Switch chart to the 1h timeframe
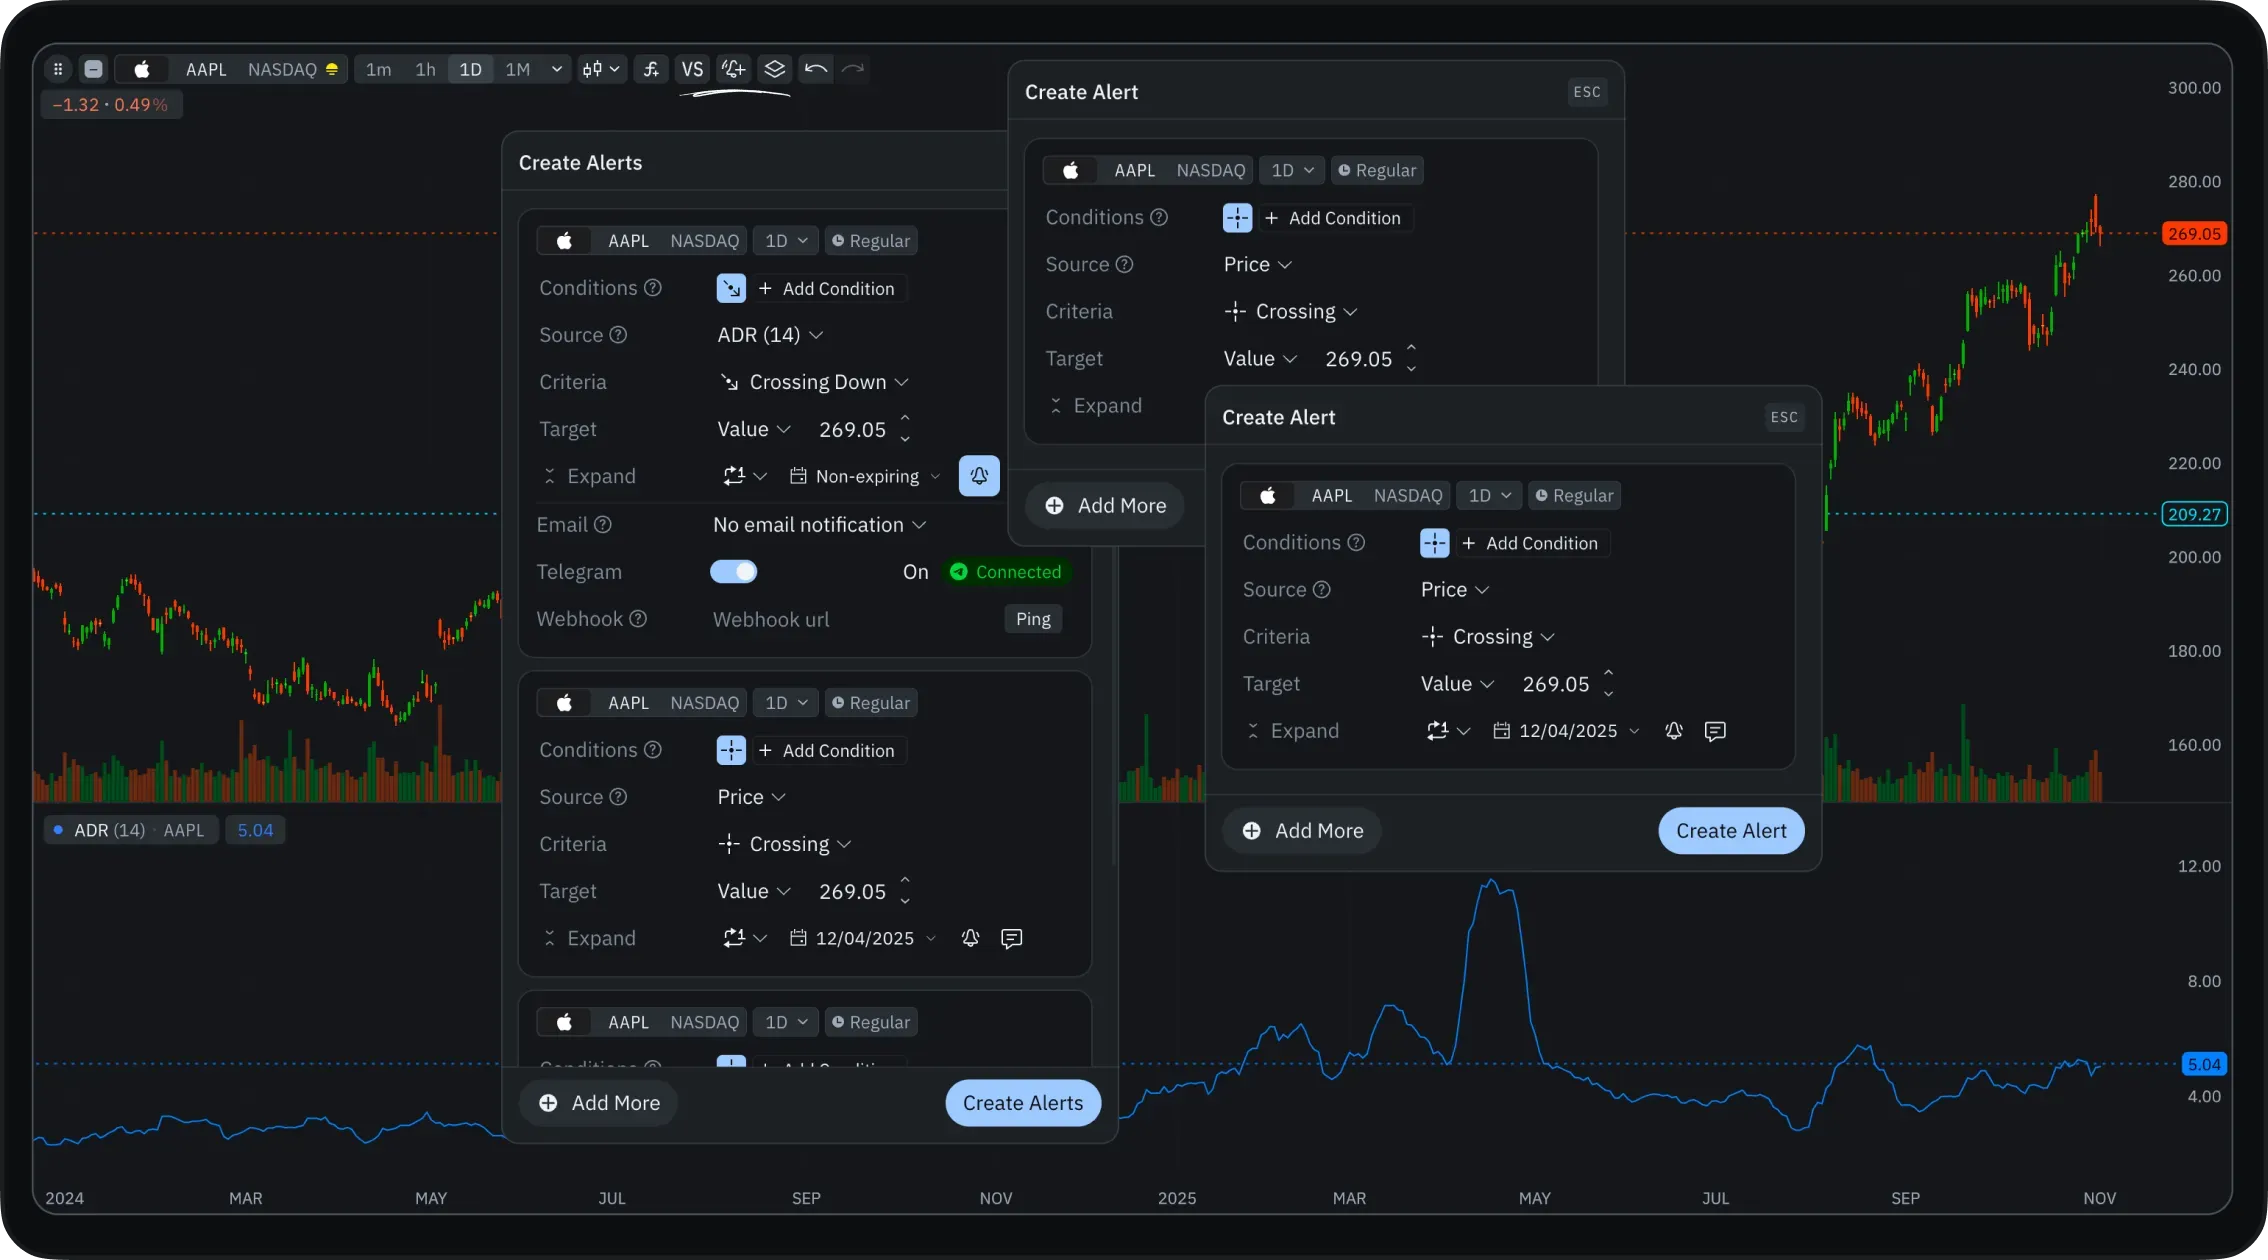Screen dimensions: 2268x1260 tap(425, 69)
